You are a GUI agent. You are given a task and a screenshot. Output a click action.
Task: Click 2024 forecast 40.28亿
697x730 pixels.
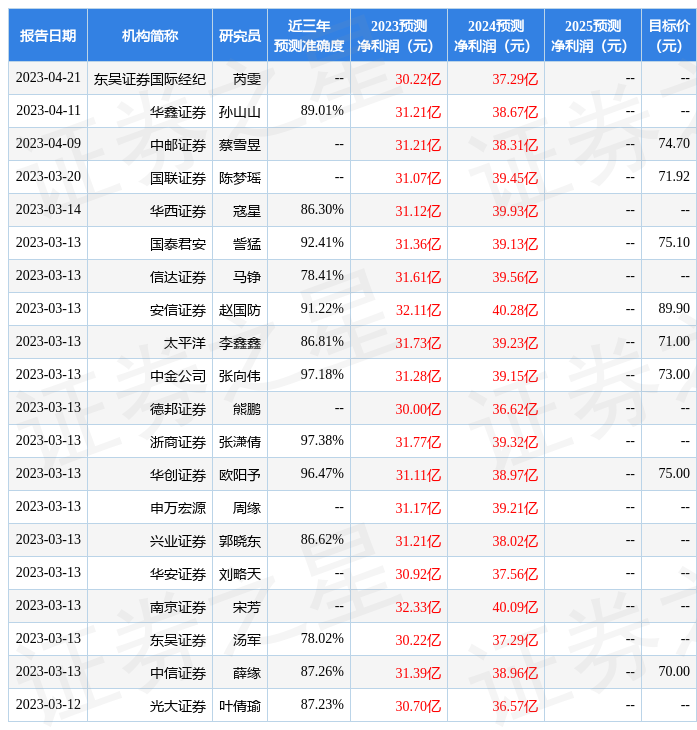click(x=515, y=310)
